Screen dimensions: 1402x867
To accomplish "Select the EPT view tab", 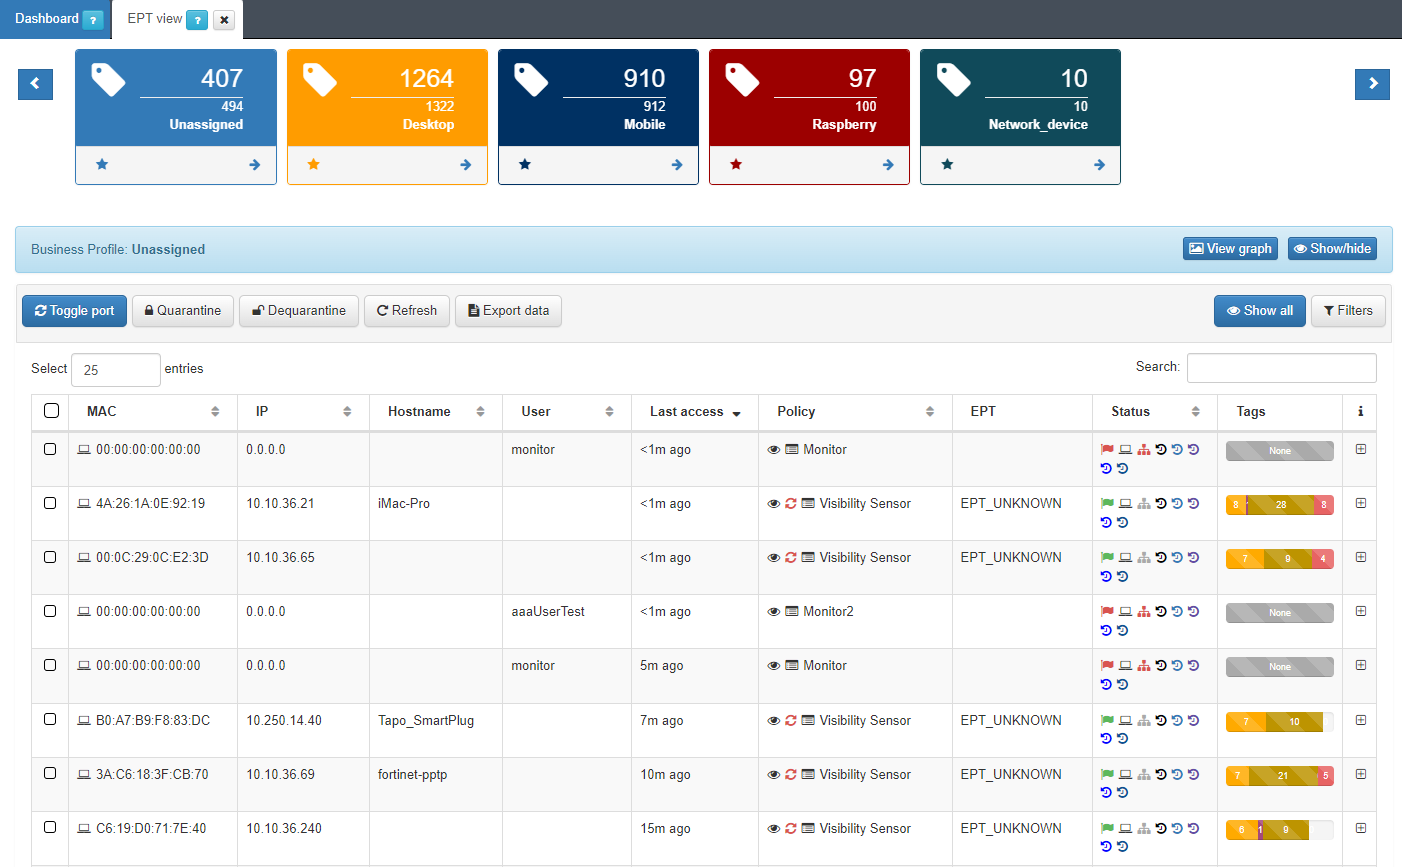I will [x=155, y=19].
